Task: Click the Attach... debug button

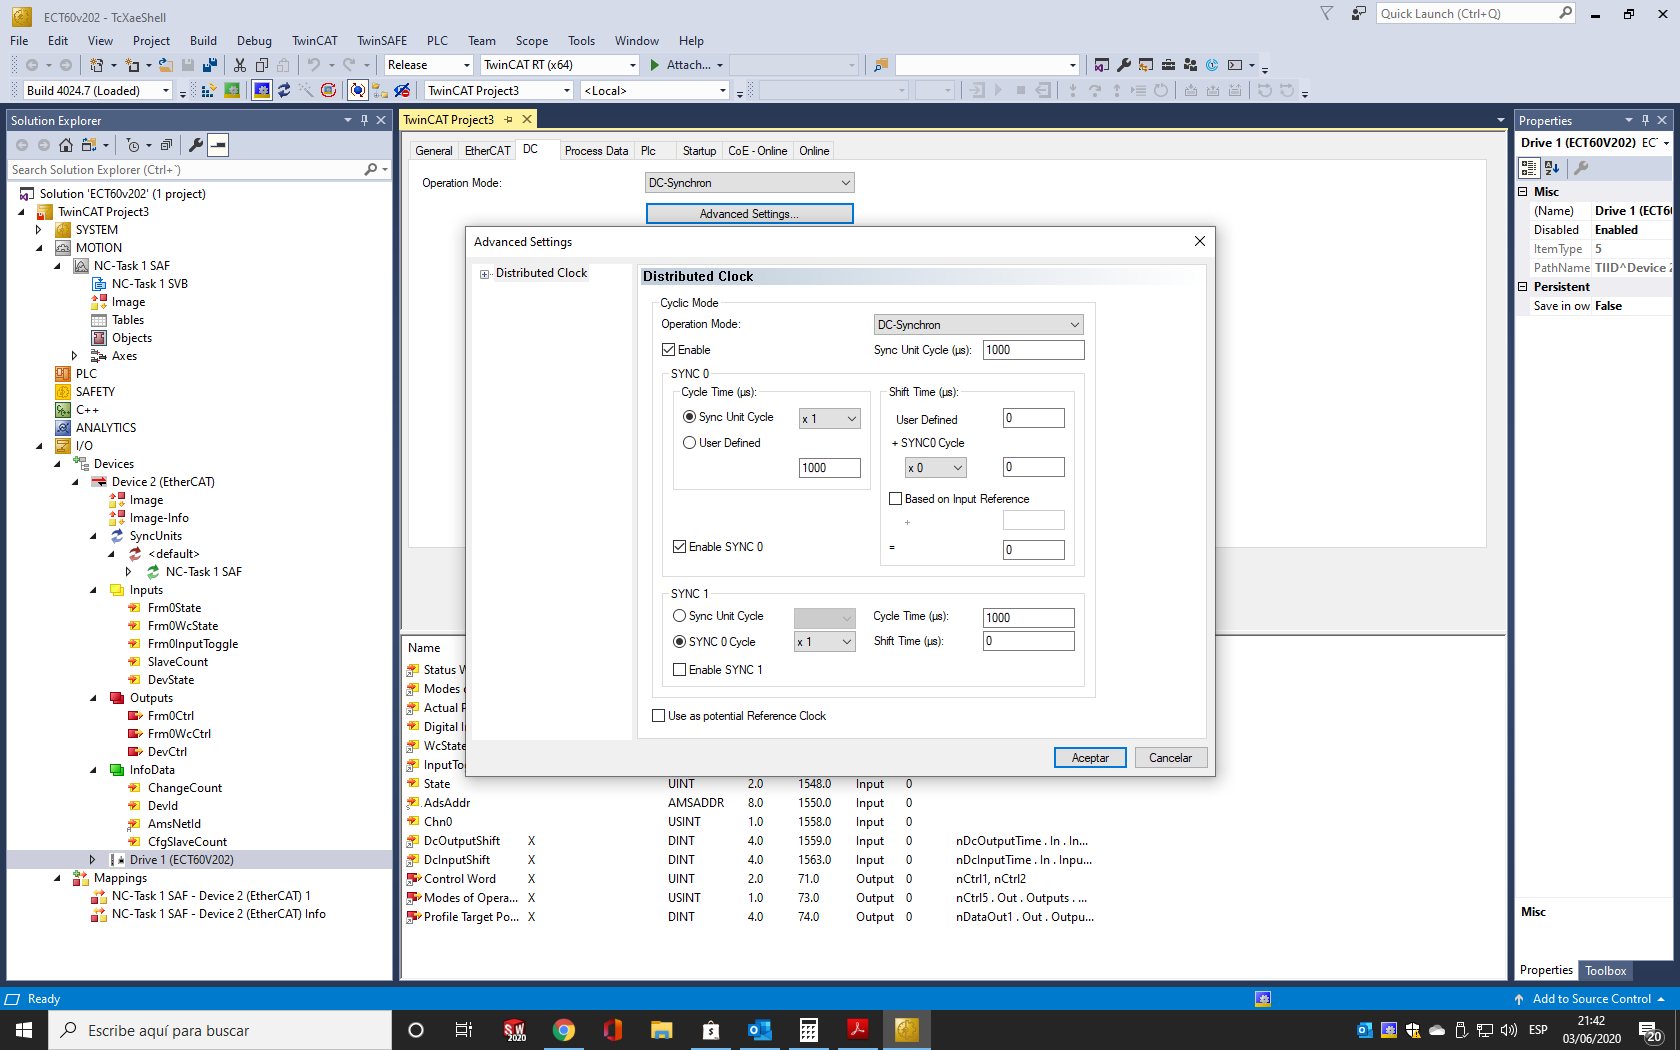Action: (686, 65)
